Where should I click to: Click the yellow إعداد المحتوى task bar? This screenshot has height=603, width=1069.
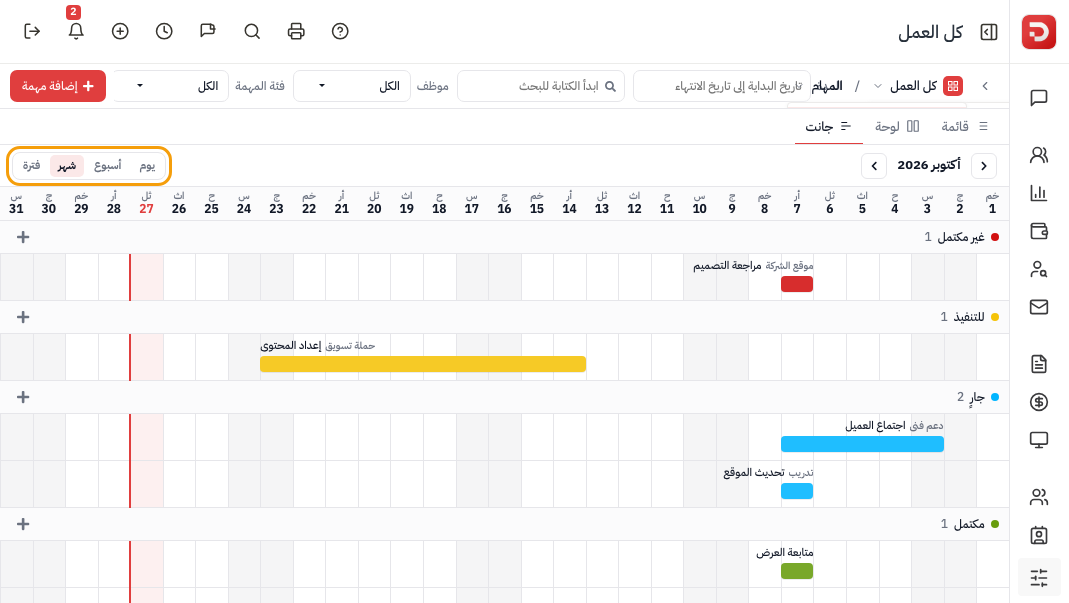[423, 364]
